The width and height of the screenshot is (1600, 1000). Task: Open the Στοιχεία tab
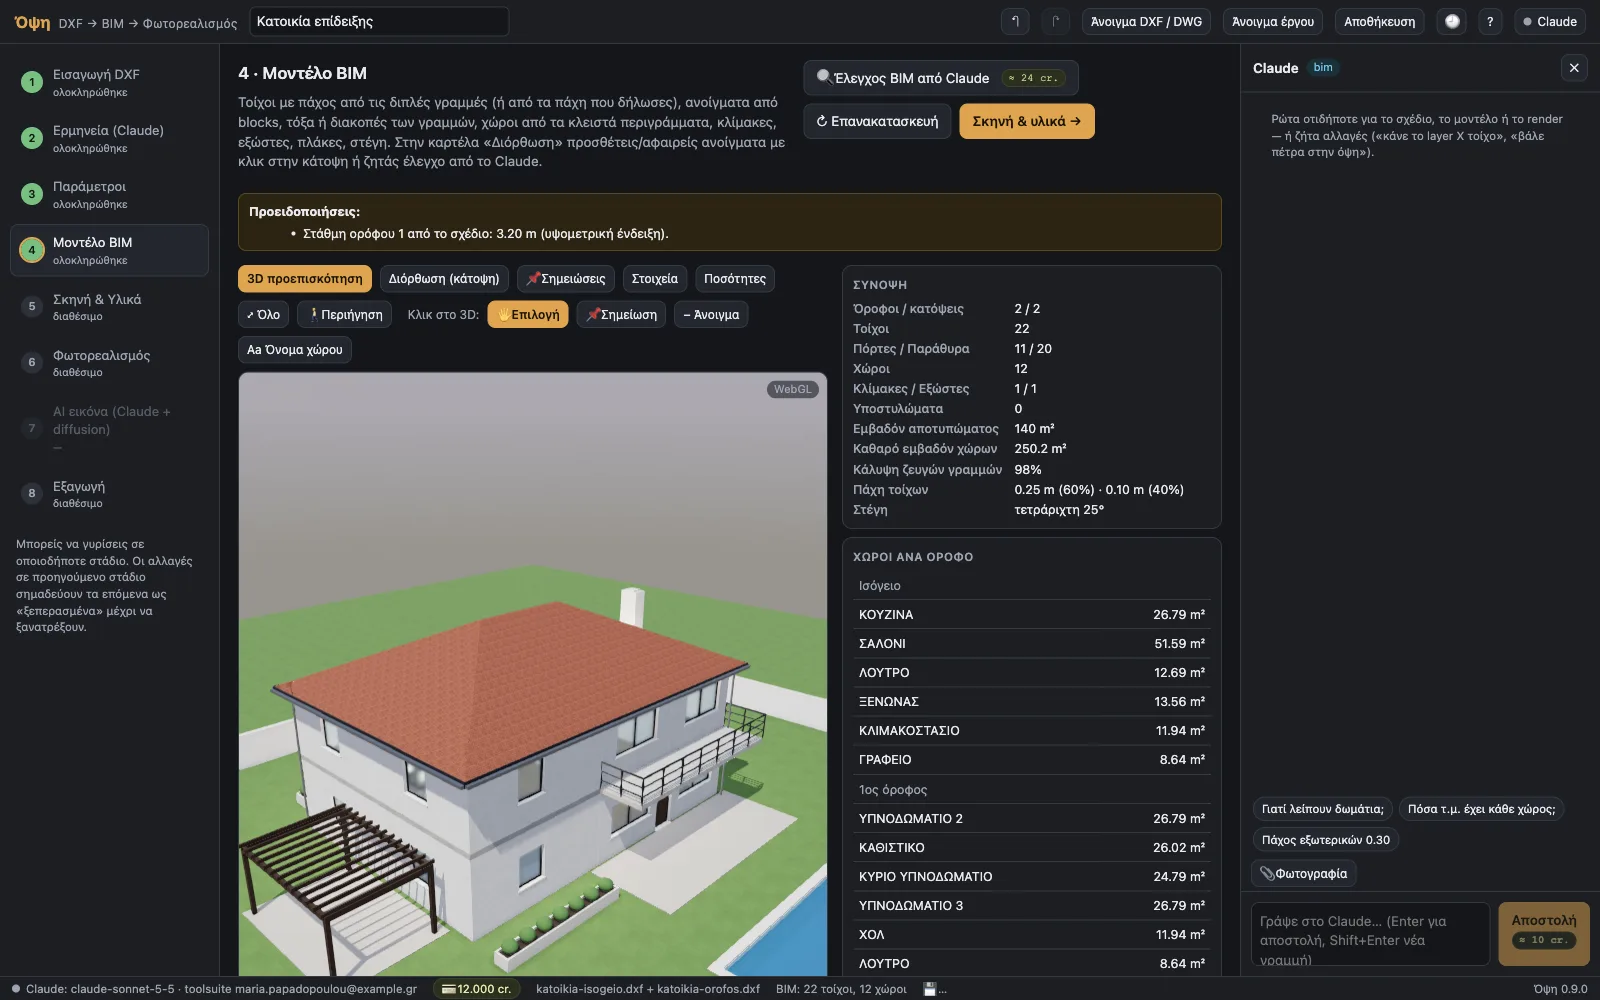pyautogui.click(x=655, y=279)
